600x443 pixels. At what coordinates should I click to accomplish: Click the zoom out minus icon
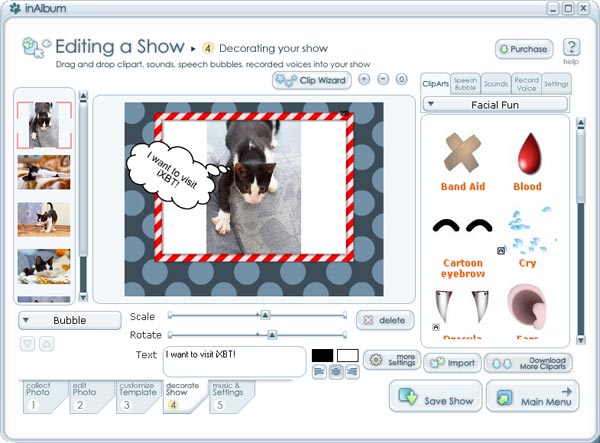[383, 79]
